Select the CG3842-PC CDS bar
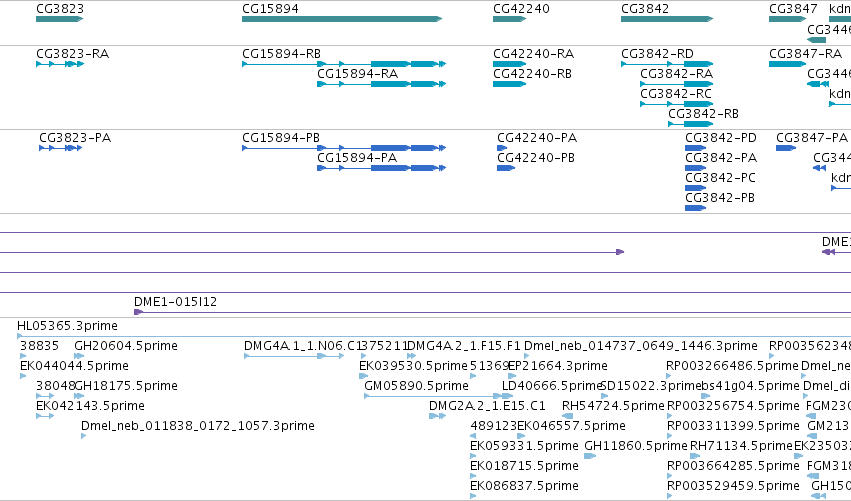 (696, 188)
